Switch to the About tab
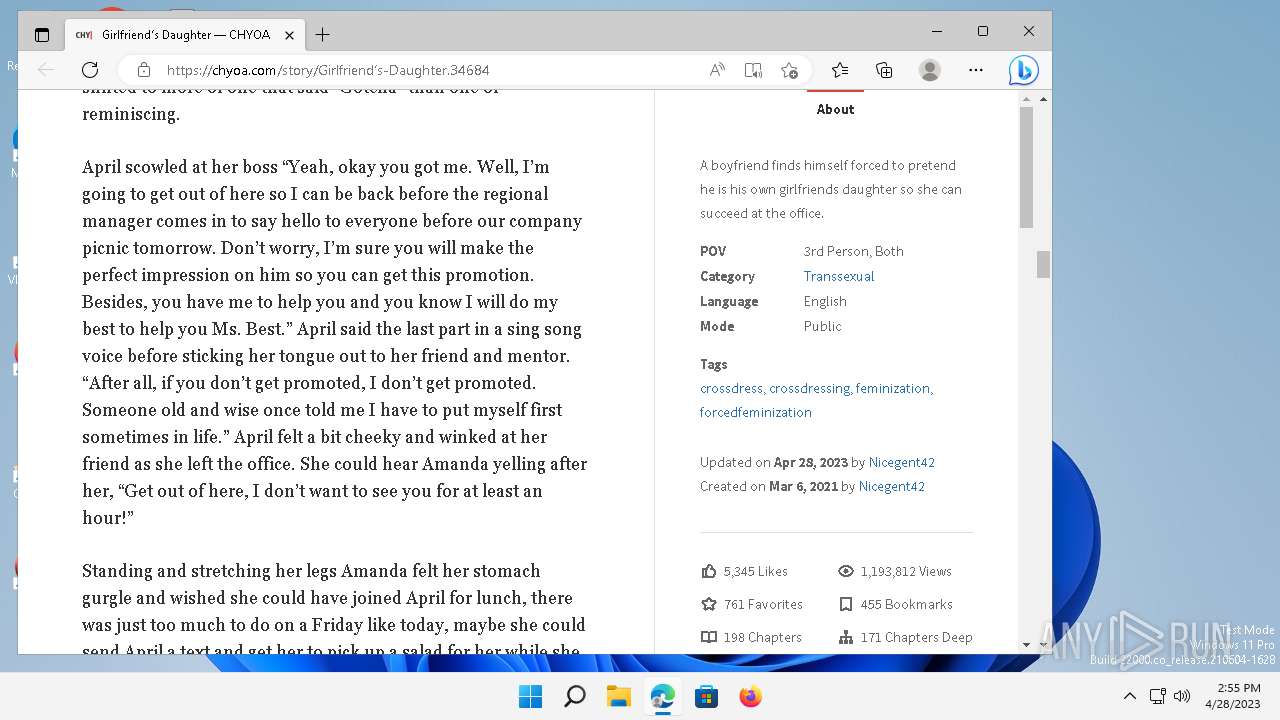 click(x=835, y=109)
